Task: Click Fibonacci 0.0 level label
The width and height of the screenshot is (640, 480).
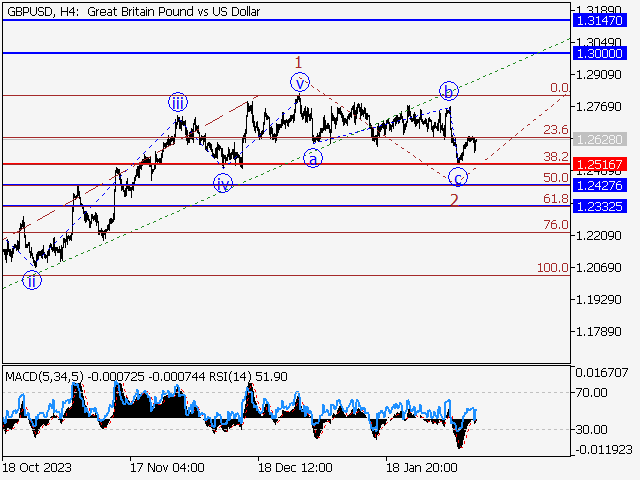Action: pyautogui.click(x=559, y=88)
